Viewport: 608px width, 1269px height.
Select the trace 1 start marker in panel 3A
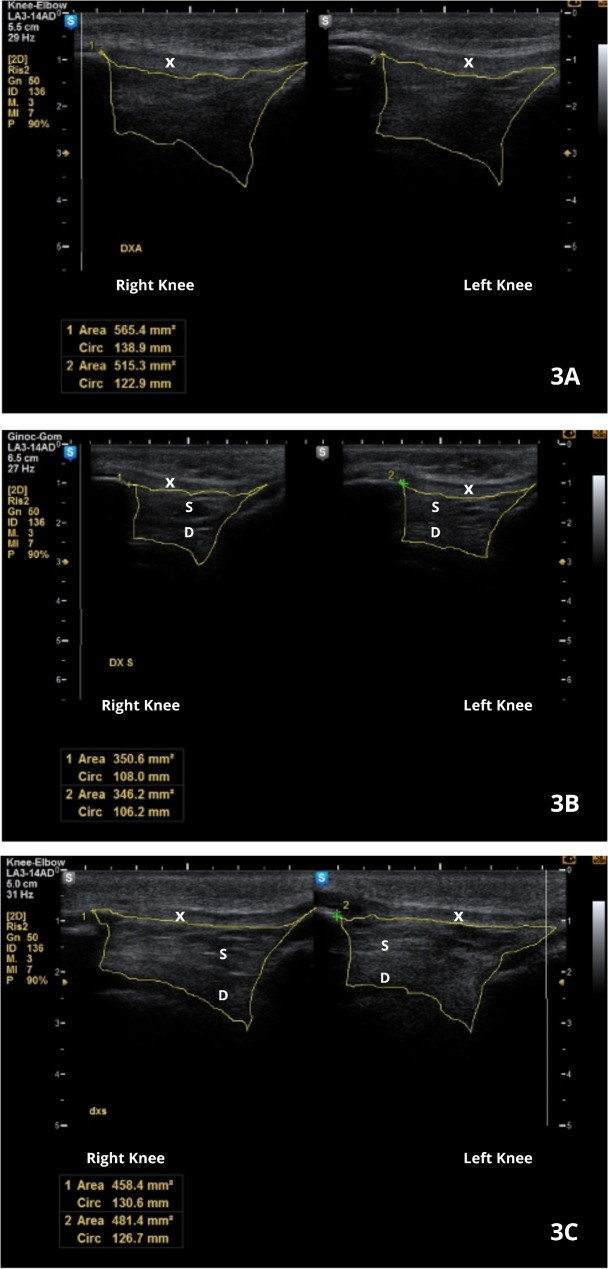point(102,54)
